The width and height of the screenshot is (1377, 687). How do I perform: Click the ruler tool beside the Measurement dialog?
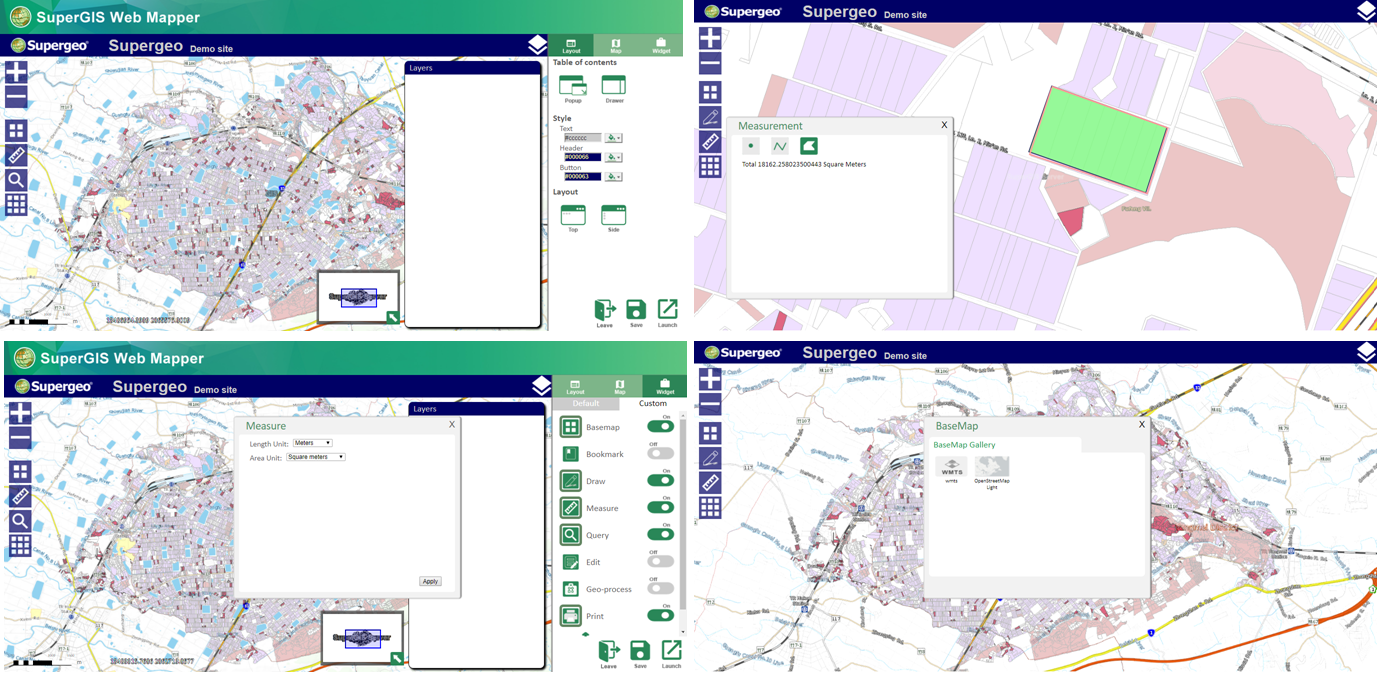[710, 142]
